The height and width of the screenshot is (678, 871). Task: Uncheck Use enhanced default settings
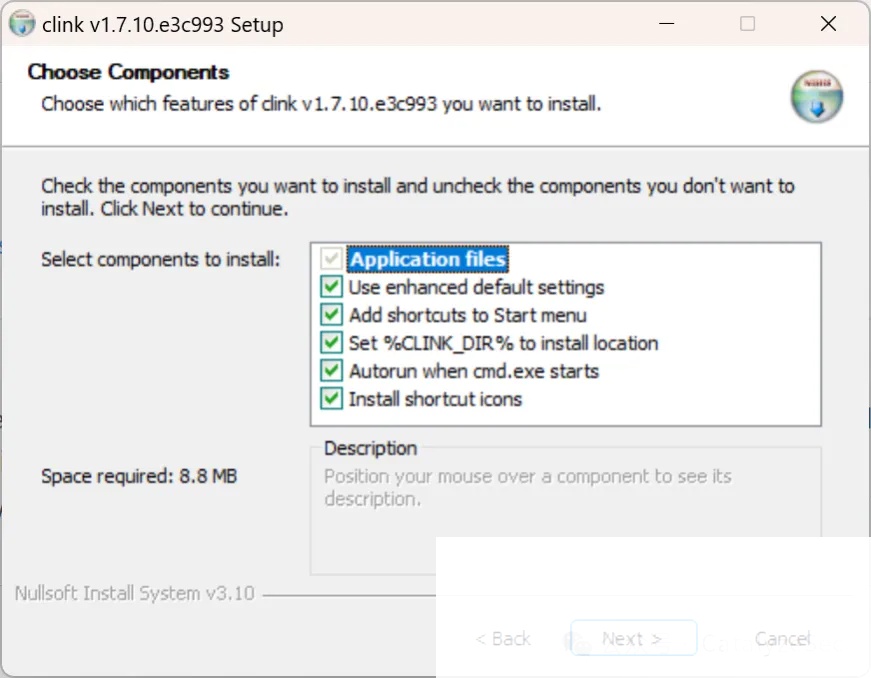(x=331, y=287)
